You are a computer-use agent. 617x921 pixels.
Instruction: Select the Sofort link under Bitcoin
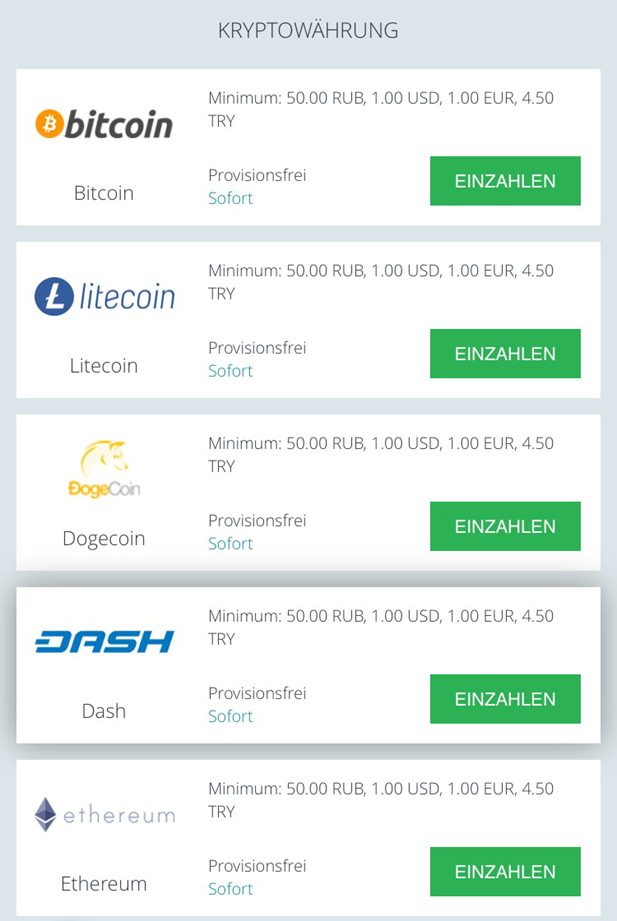pos(230,198)
